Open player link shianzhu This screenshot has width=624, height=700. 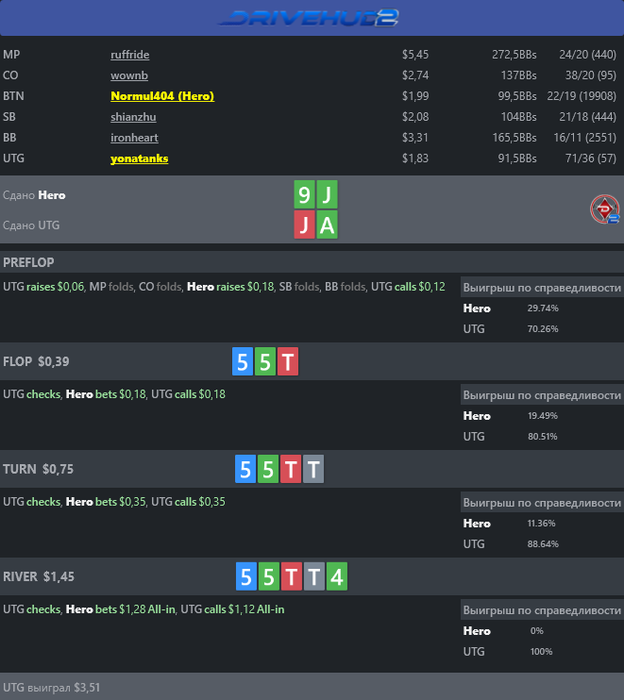click(x=133, y=117)
